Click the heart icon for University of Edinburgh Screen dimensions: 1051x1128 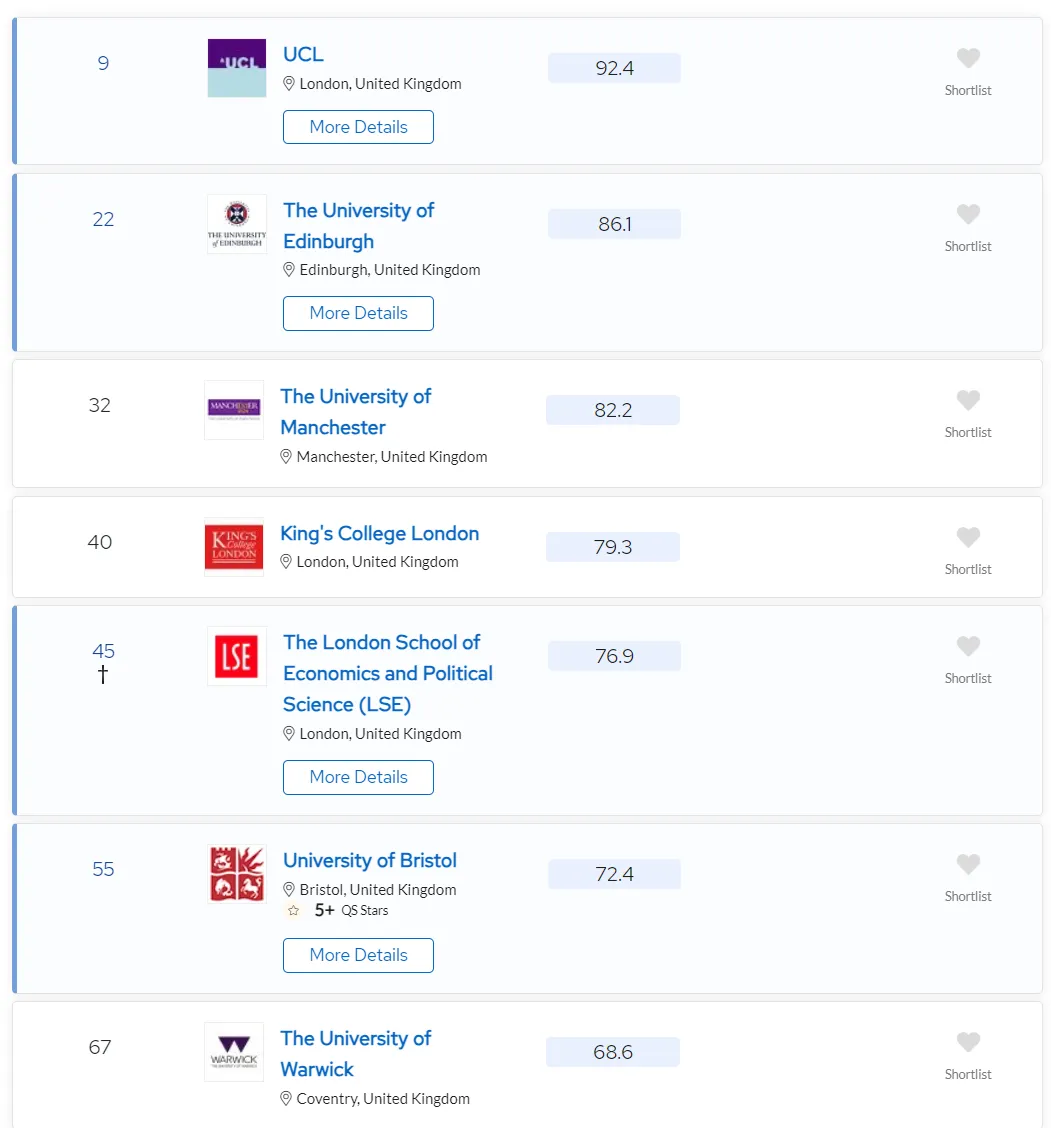(x=968, y=214)
